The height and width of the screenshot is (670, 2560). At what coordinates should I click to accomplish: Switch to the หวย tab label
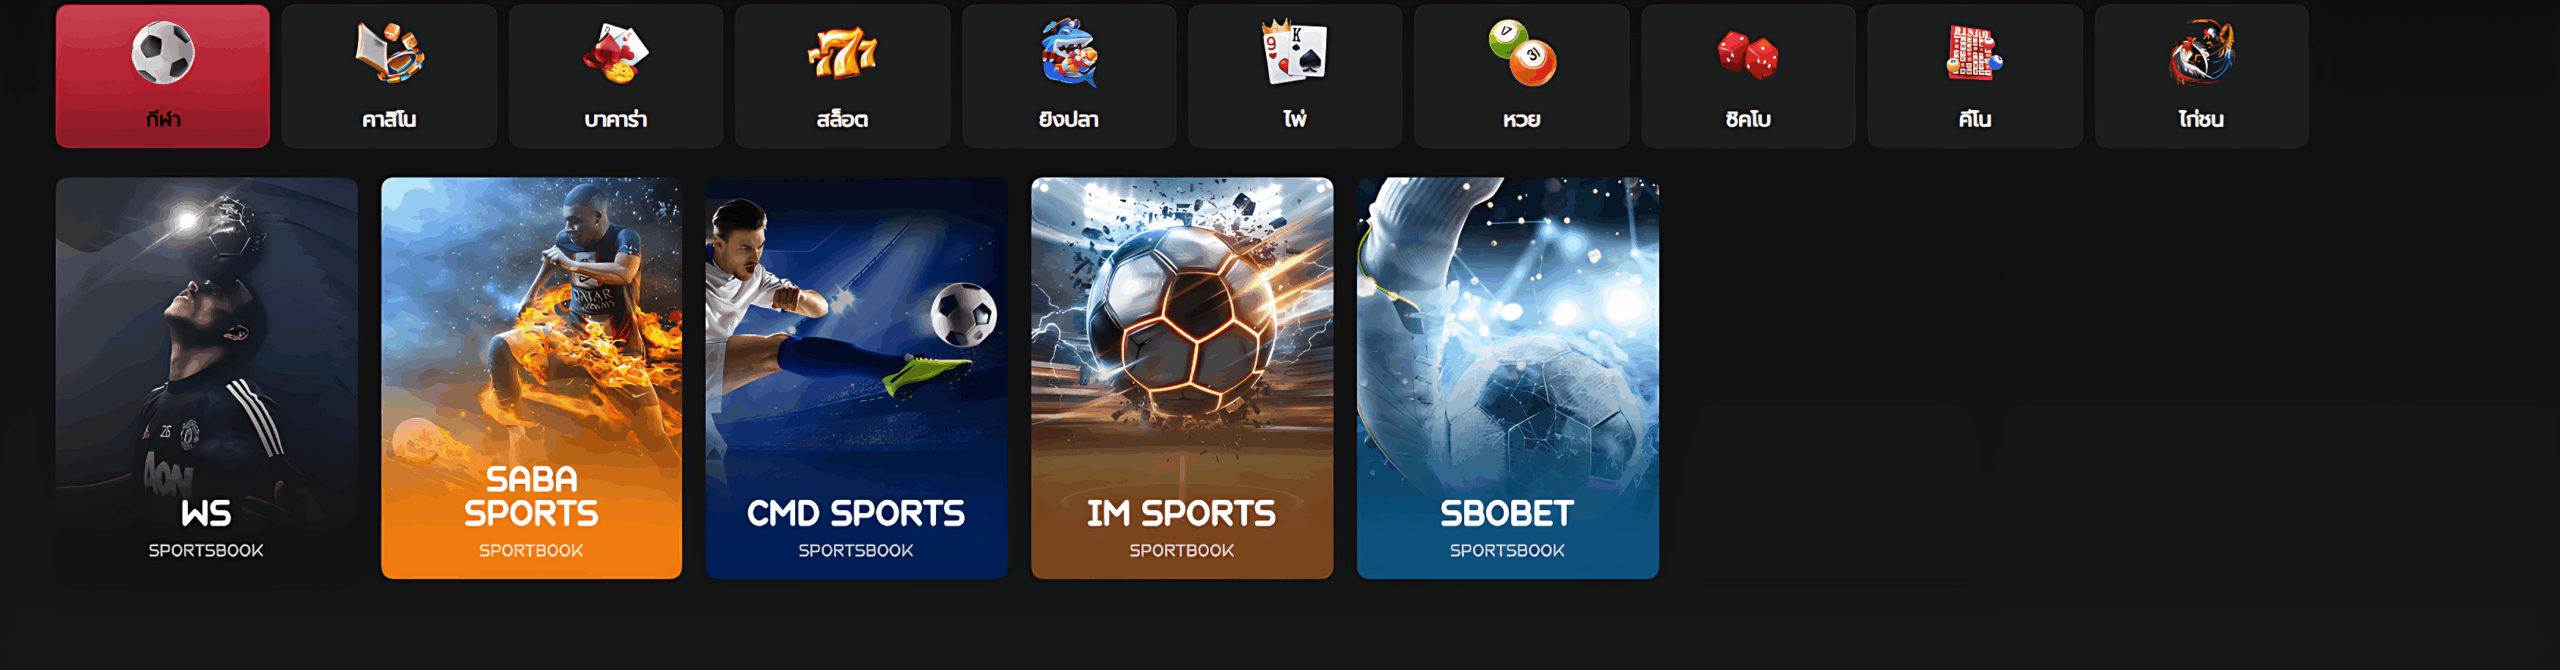click(1522, 119)
